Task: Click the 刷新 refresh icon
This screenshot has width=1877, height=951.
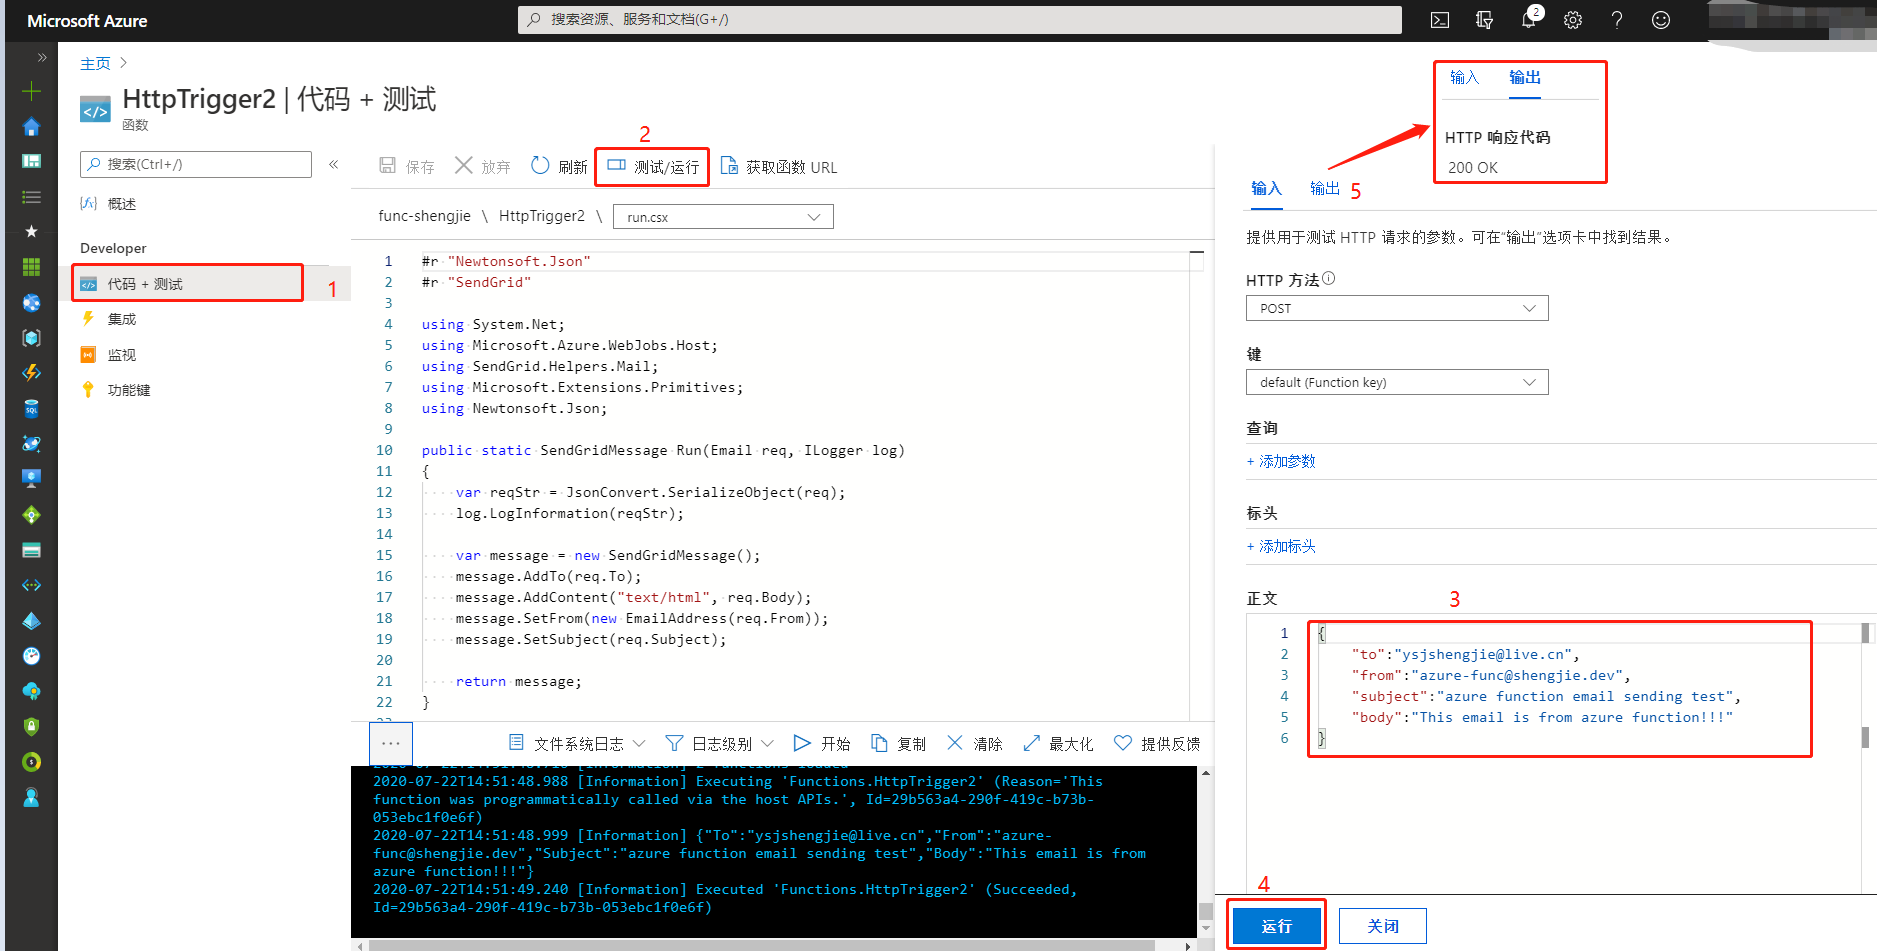Action: (x=540, y=166)
